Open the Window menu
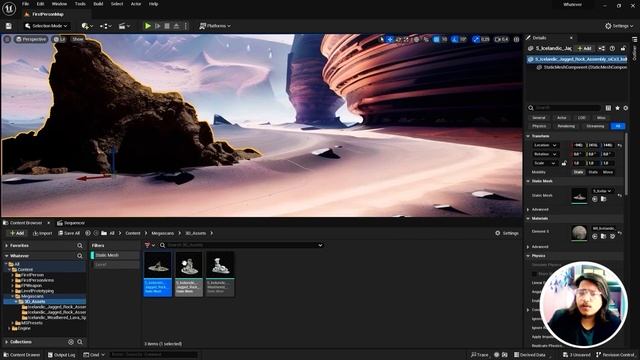This screenshot has width=640, height=360. tap(60, 4)
